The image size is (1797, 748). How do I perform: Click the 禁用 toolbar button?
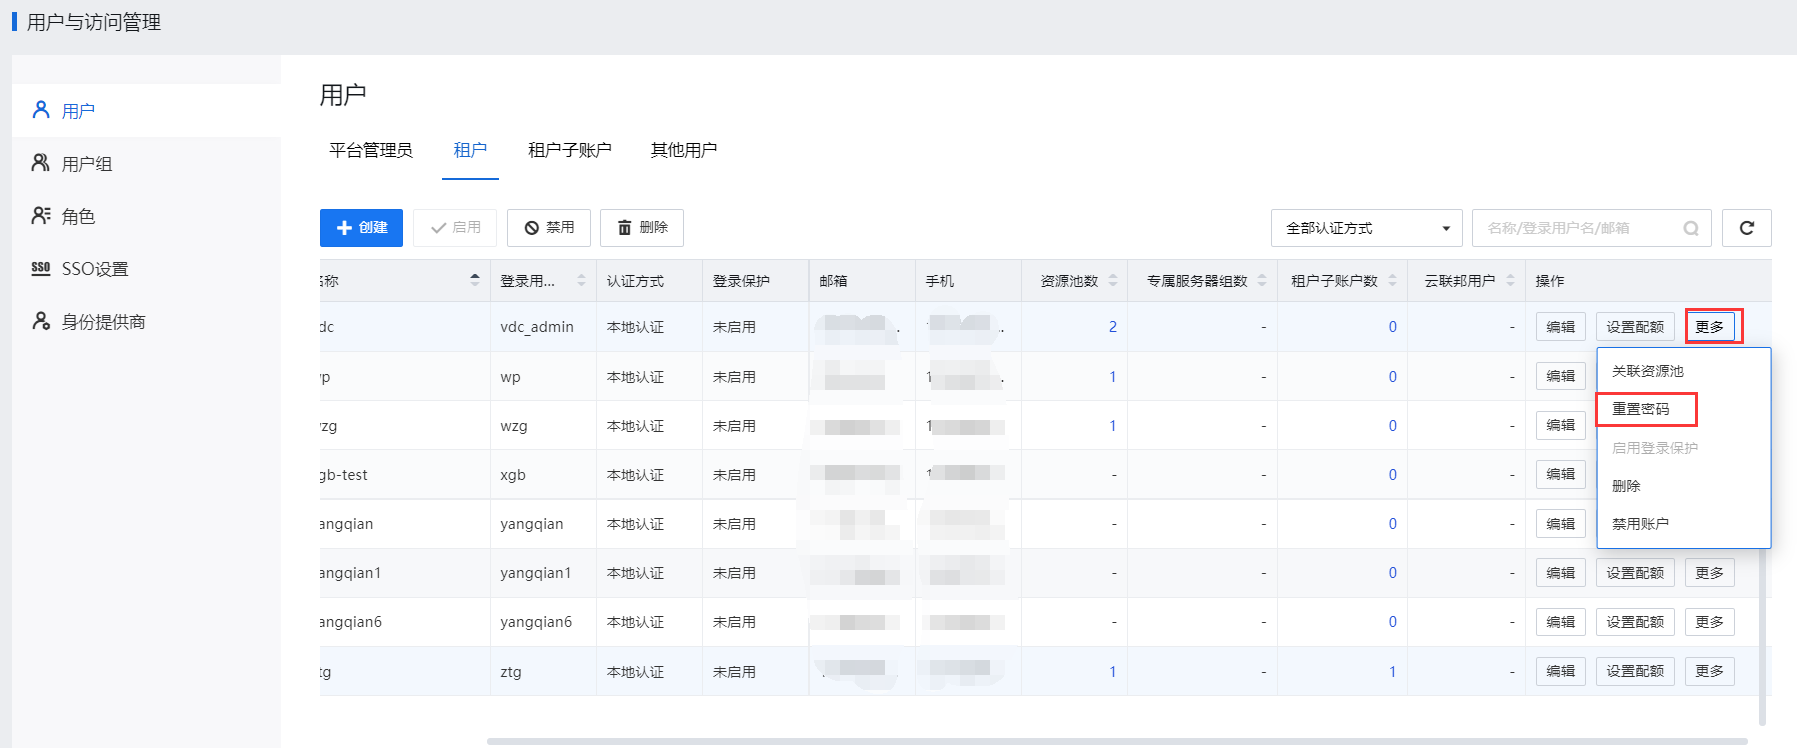click(x=549, y=228)
